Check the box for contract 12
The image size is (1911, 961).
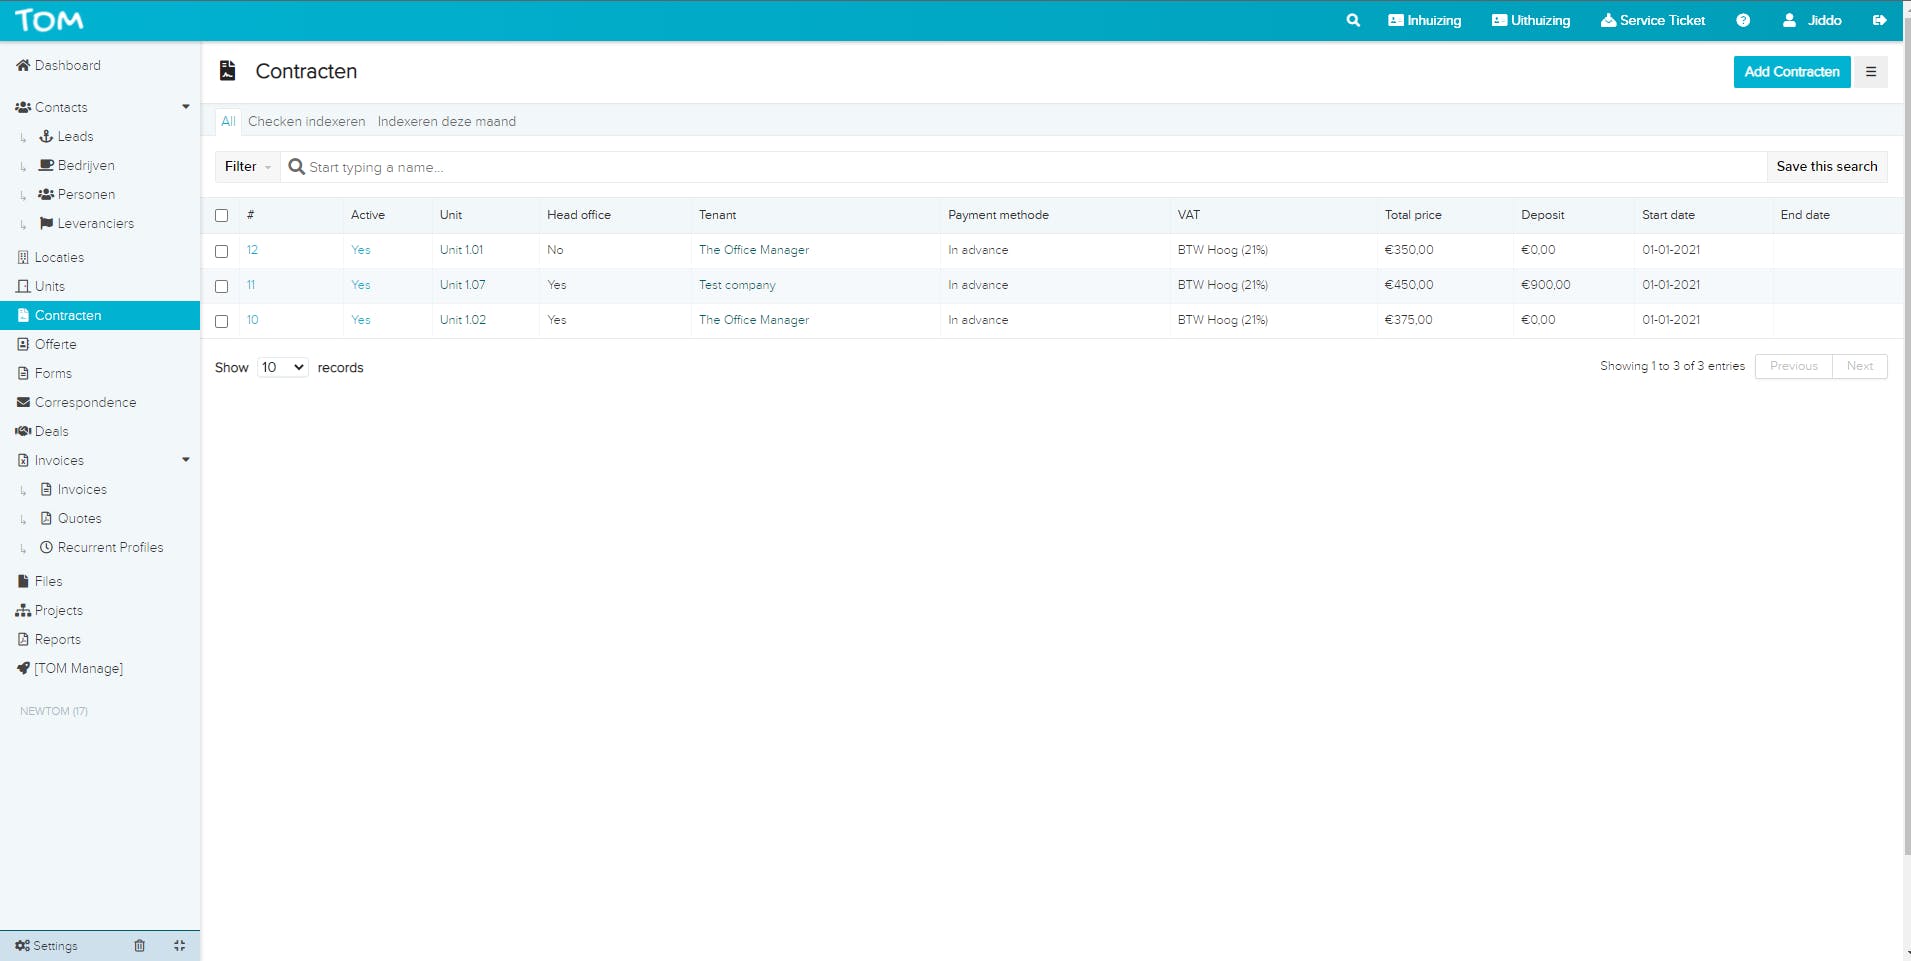tap(222, 251)
